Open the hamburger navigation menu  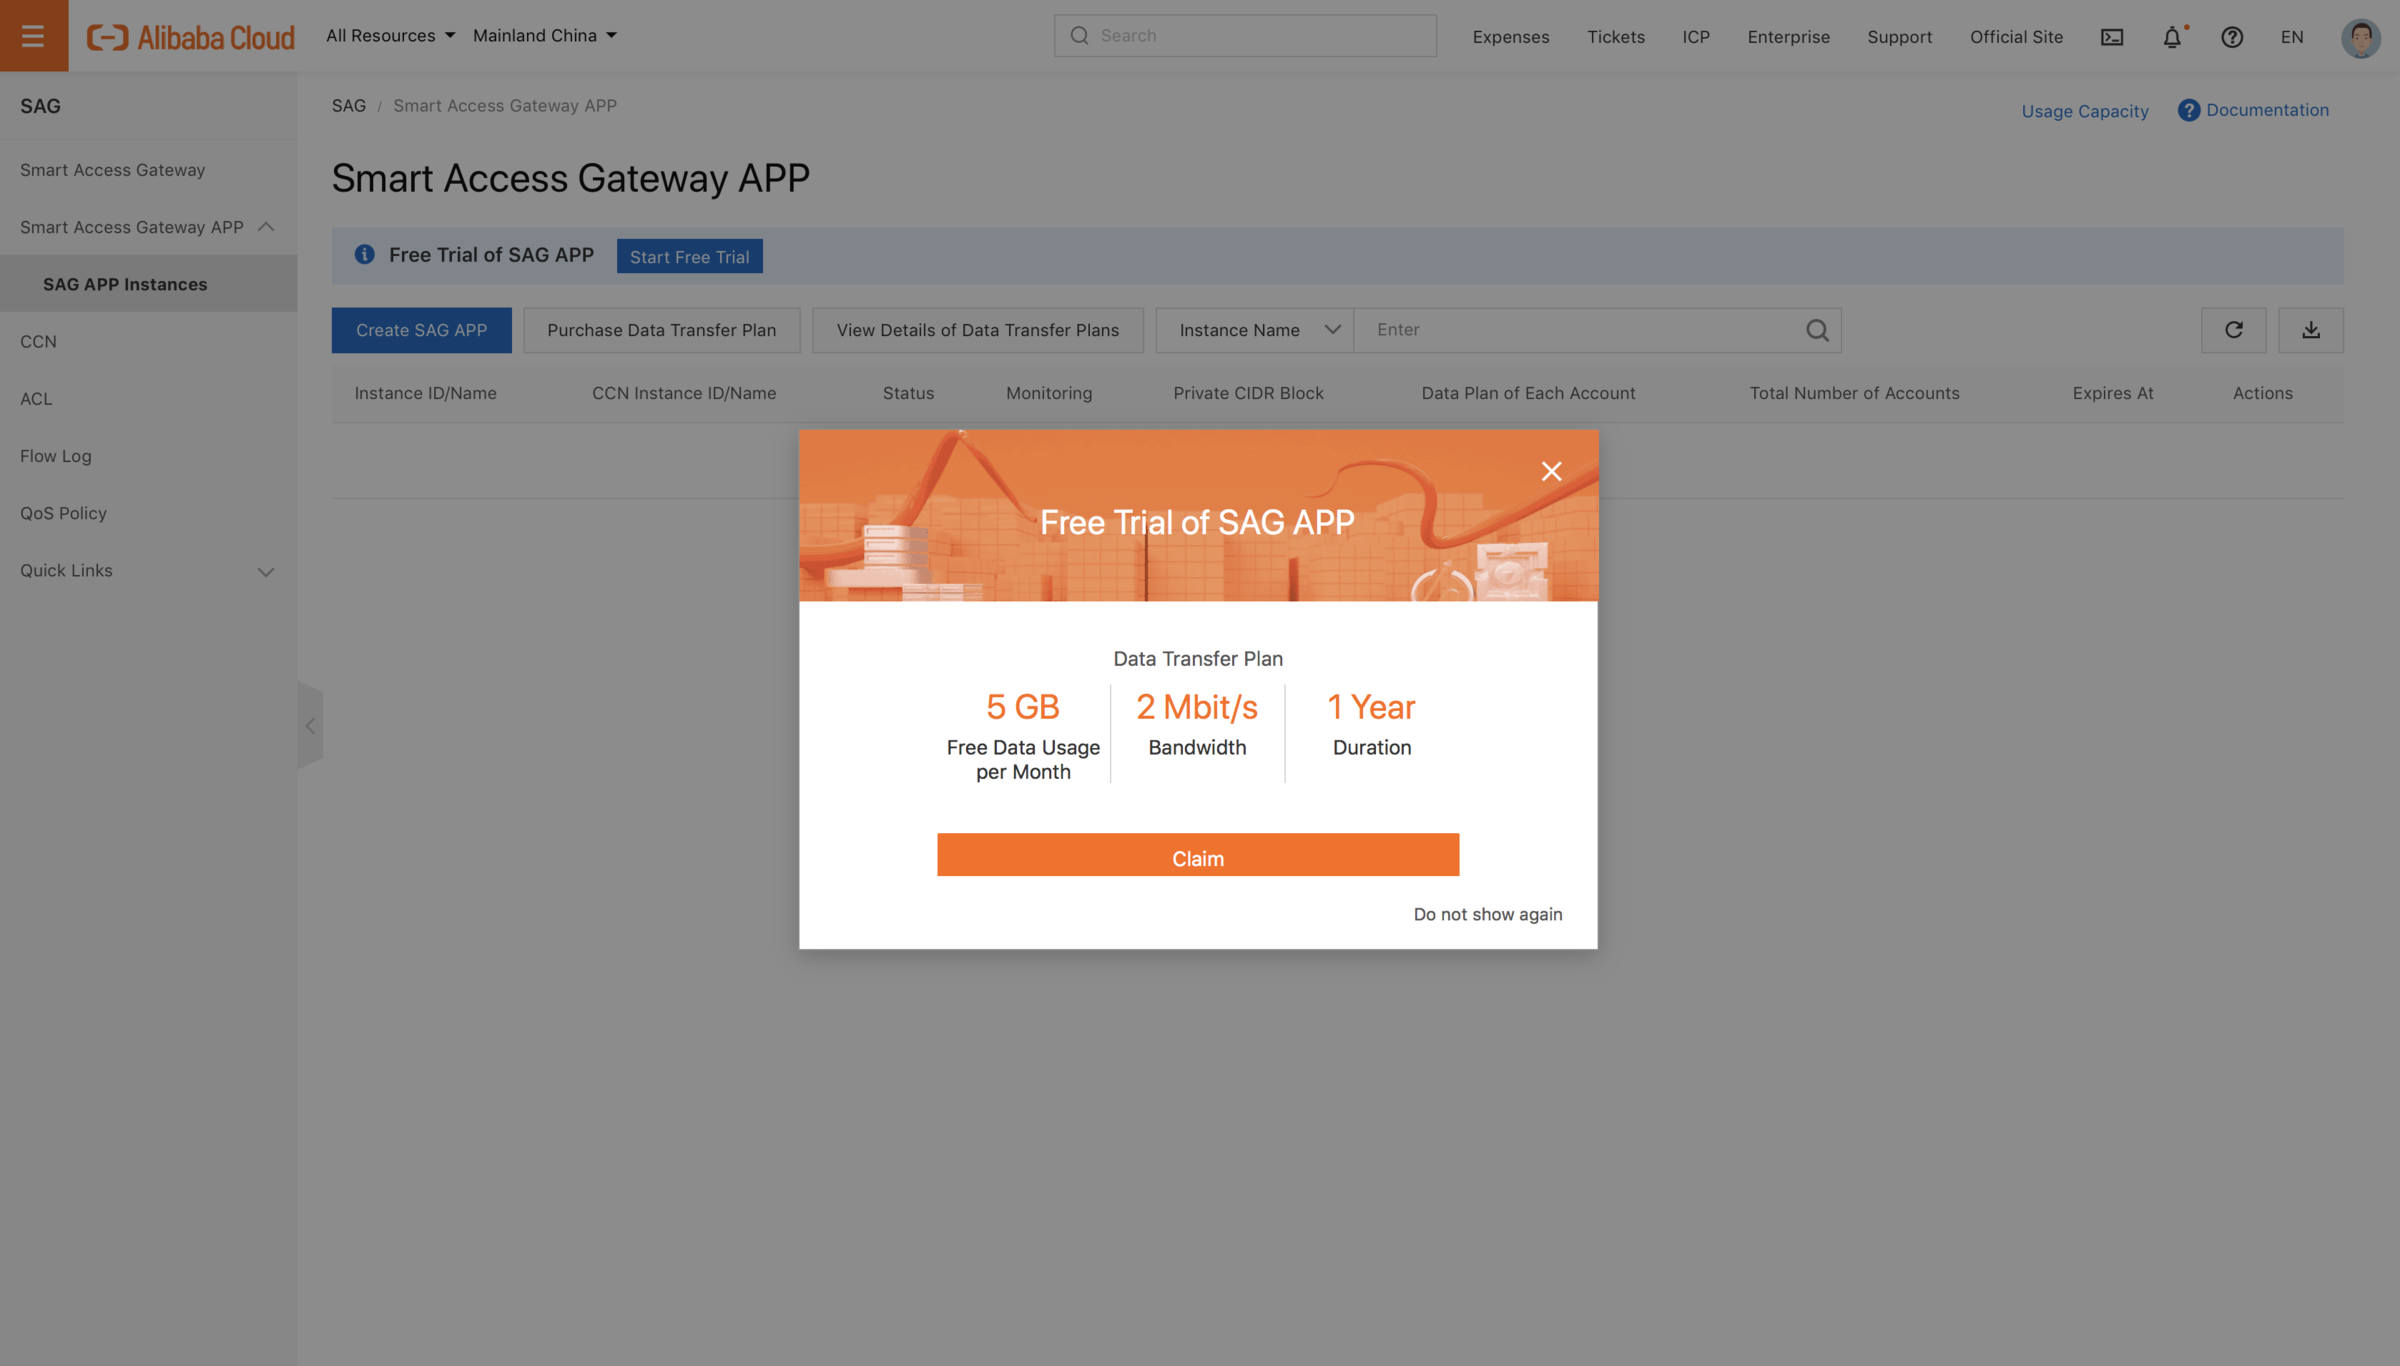33,36
